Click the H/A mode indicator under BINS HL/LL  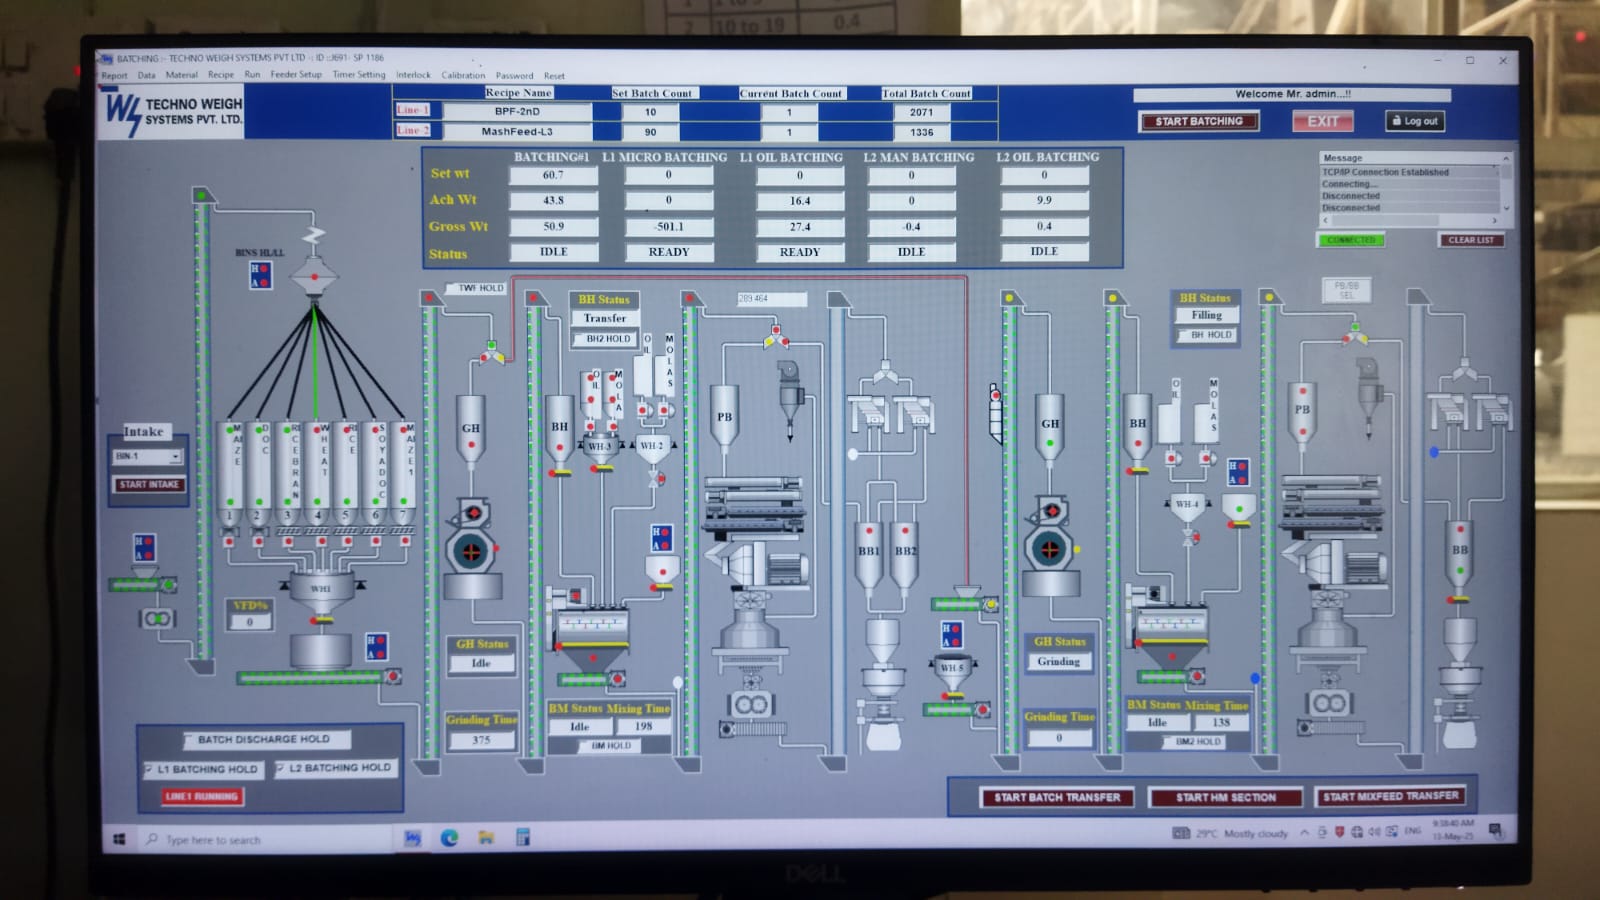tap(260, 276)
